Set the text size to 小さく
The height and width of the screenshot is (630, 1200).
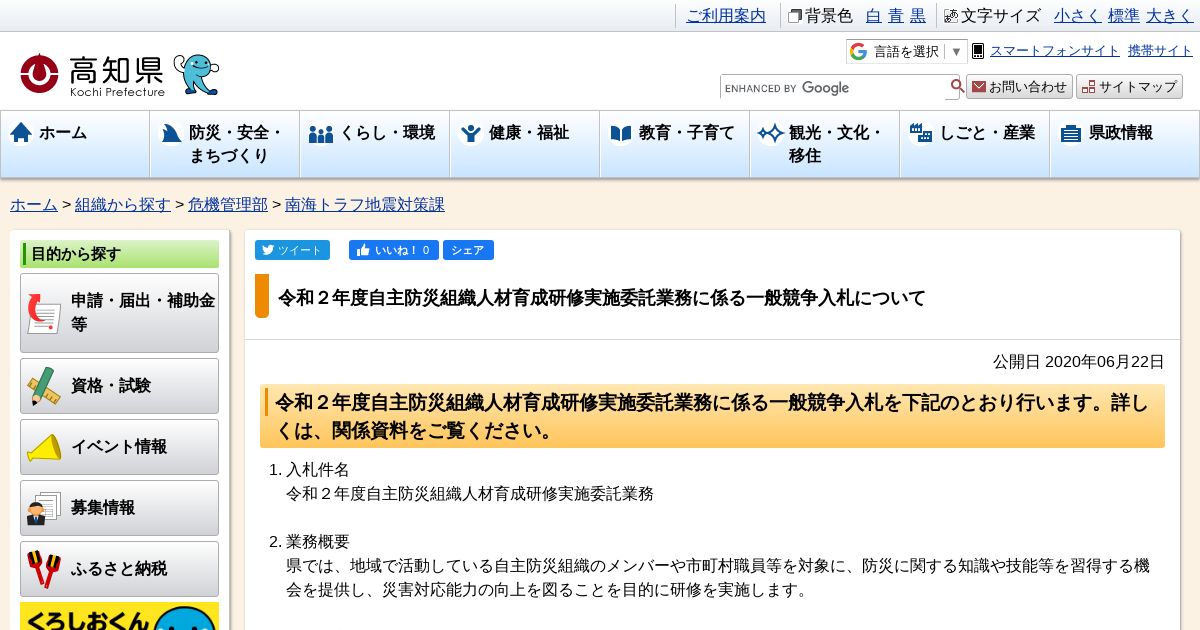[x=1078, y=15]
